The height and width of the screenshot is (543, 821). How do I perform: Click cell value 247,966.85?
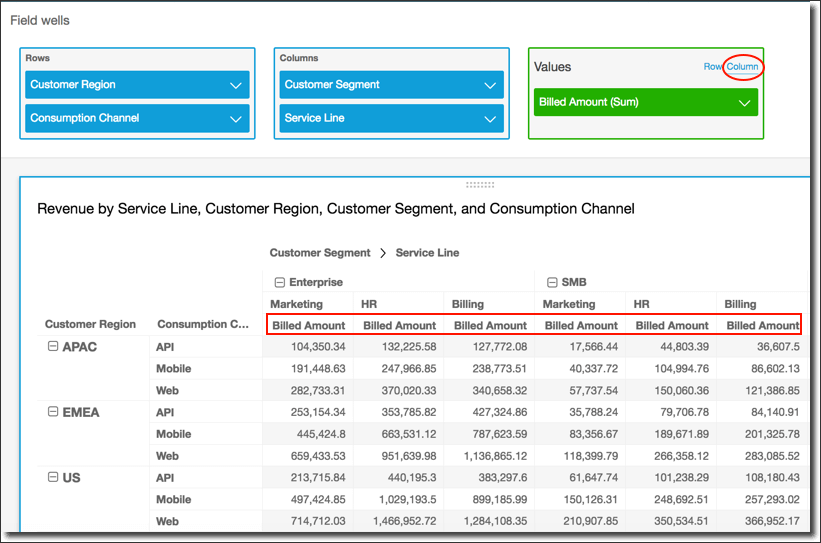click(409, 369)
